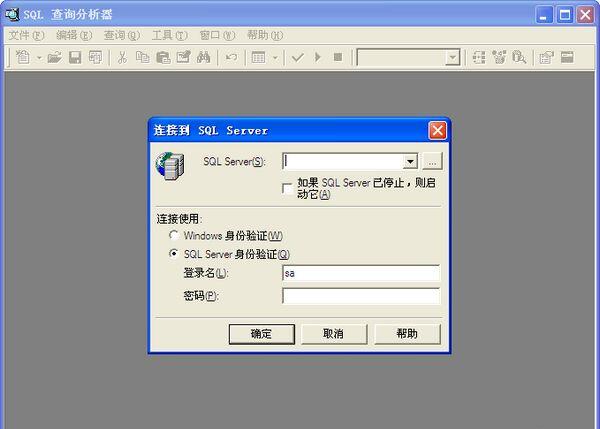Click the Cut scissors icon
This screenshot has width=600, height=429.
122,58
